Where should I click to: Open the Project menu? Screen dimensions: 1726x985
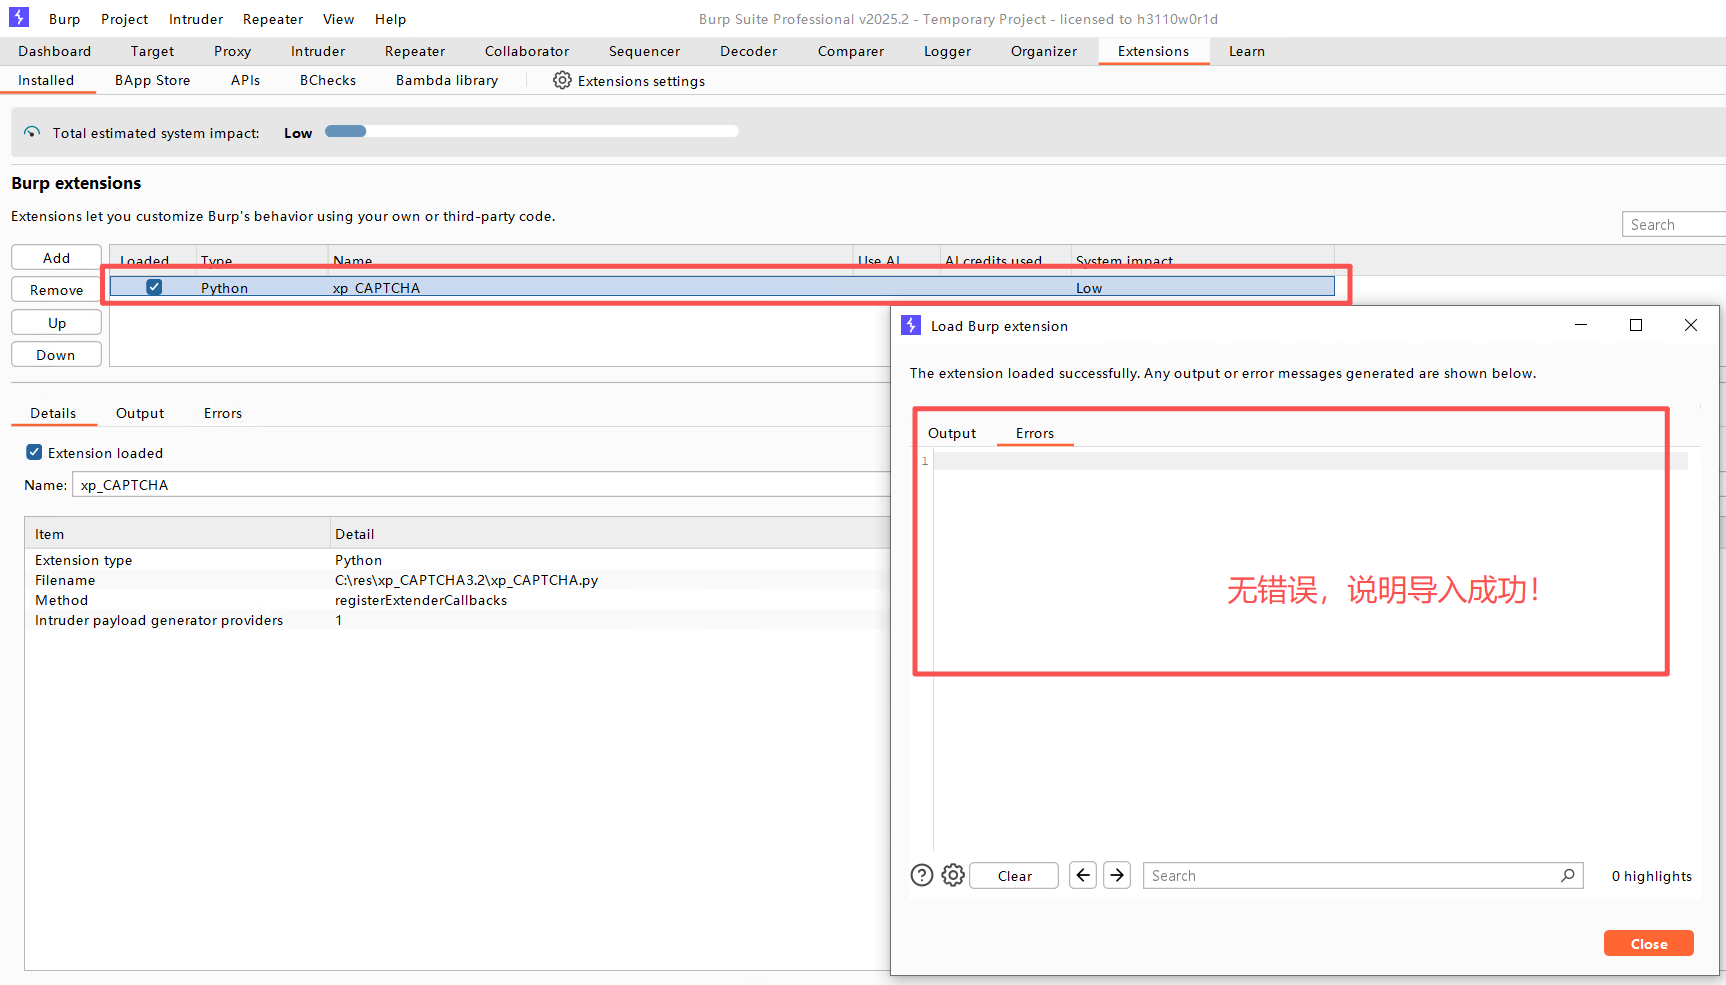coord(124,19)
